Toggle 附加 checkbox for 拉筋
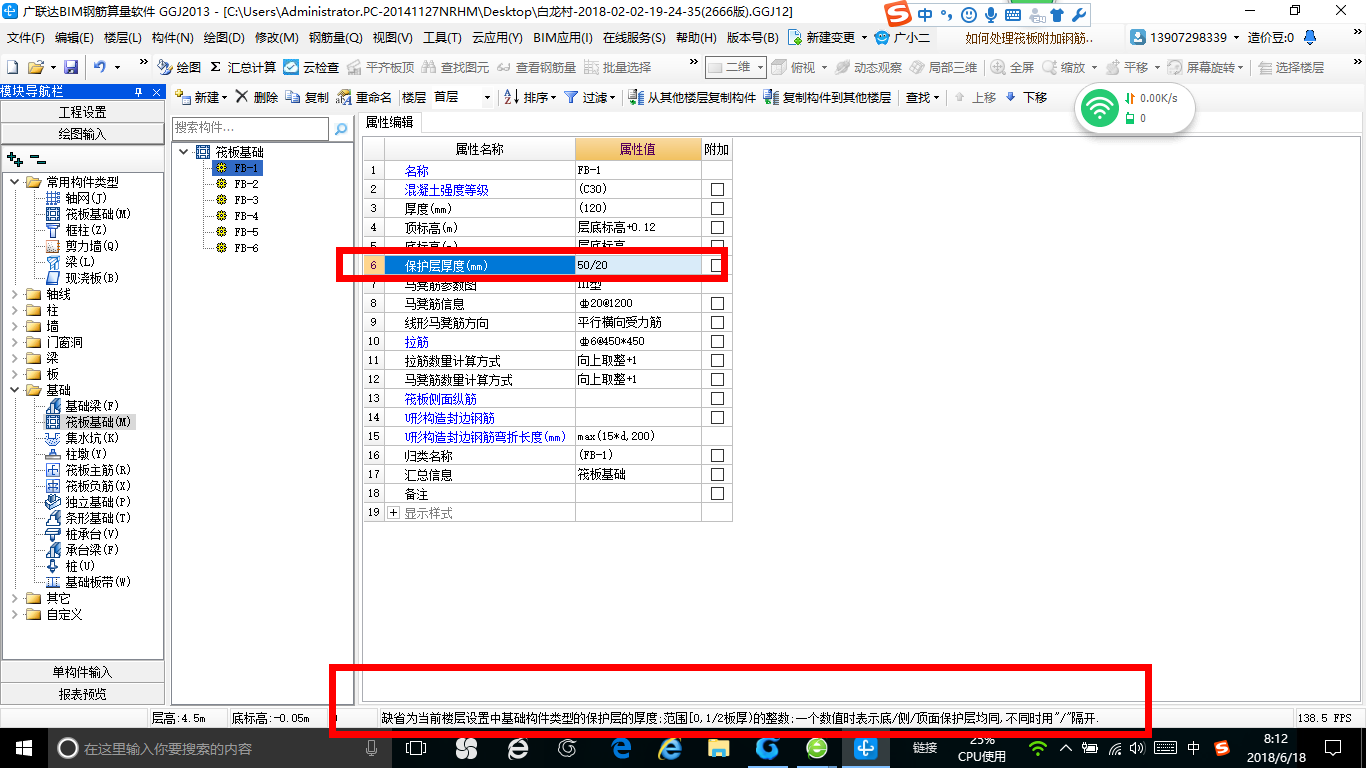1366x768 pixels. pyautogui.click(x=717, y=342)
